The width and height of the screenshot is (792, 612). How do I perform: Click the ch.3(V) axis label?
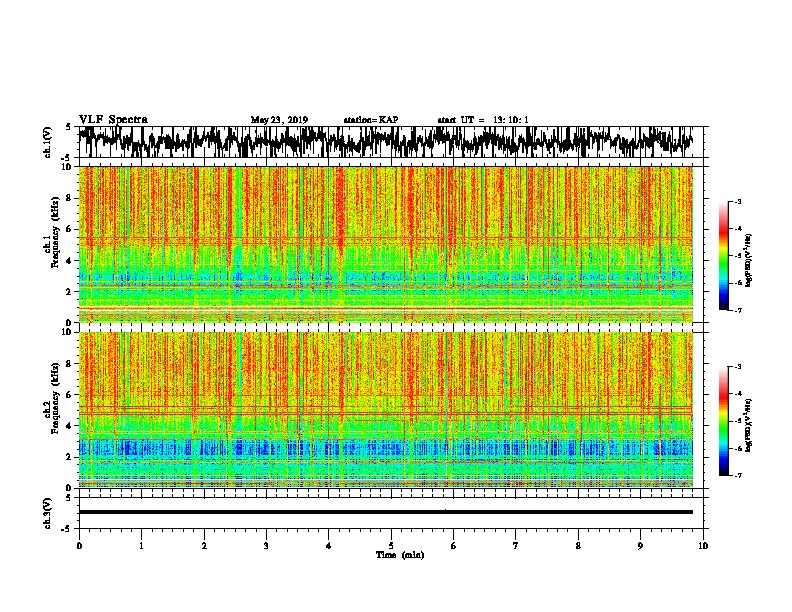(x=48, y=513)
